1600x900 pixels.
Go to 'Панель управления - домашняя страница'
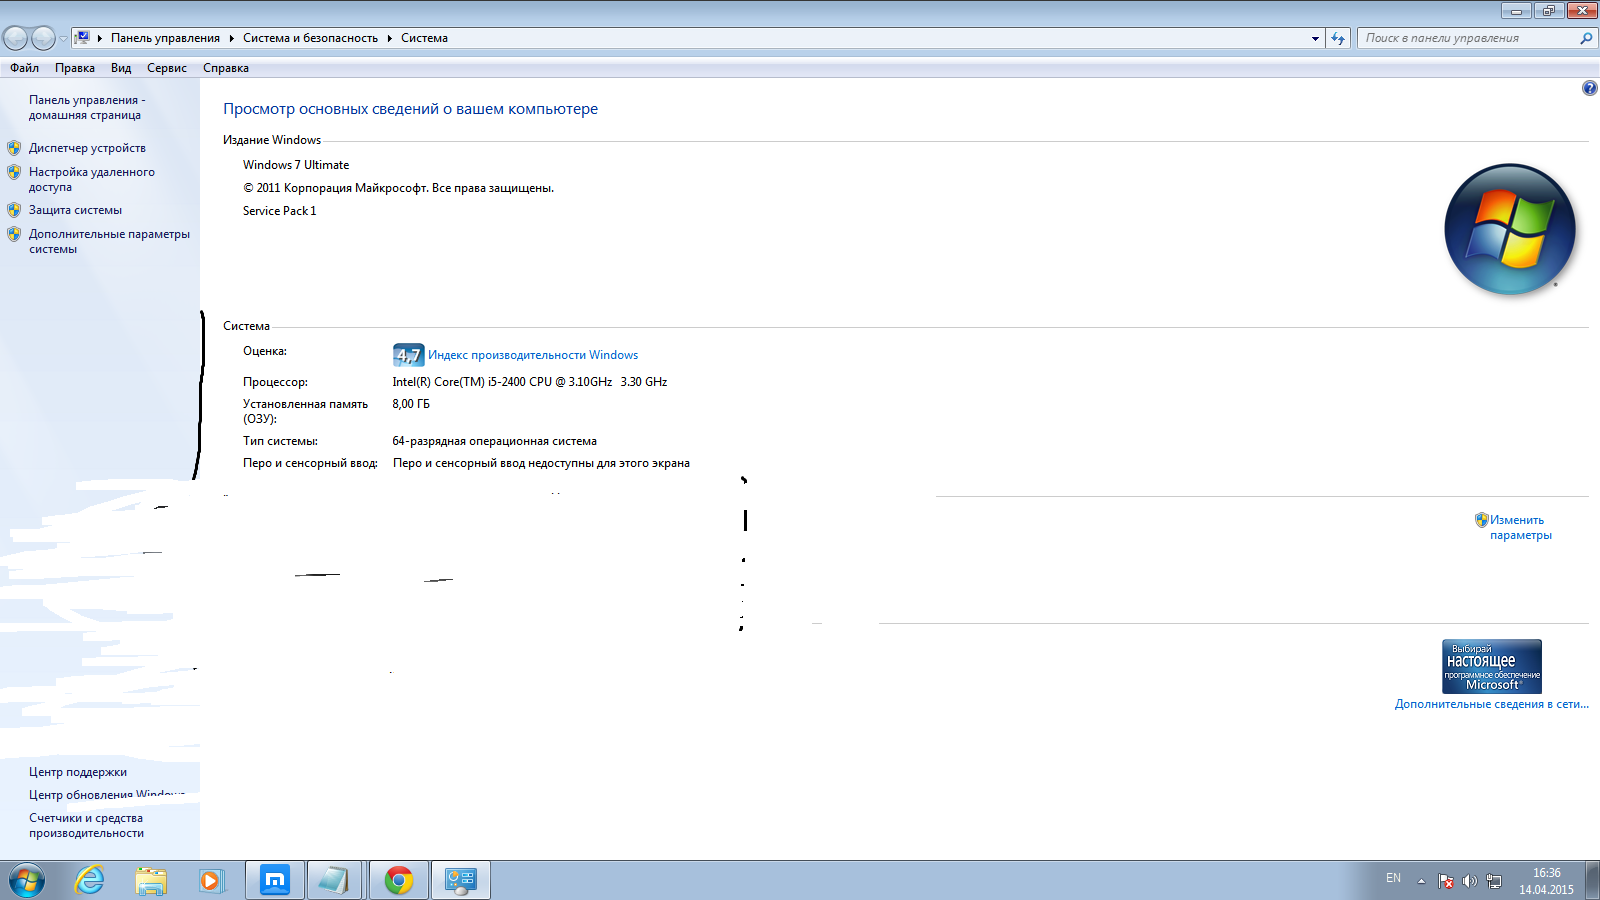pyautogui.click(x=87, y=107)
